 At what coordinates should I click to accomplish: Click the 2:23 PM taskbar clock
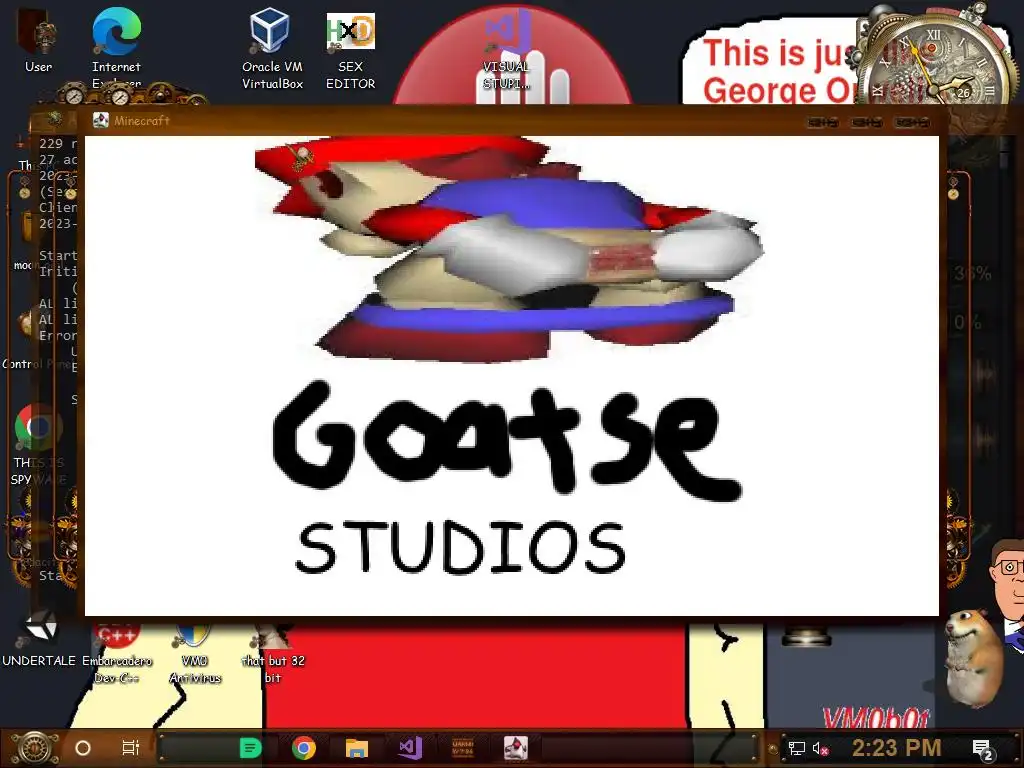pos(897,748)
